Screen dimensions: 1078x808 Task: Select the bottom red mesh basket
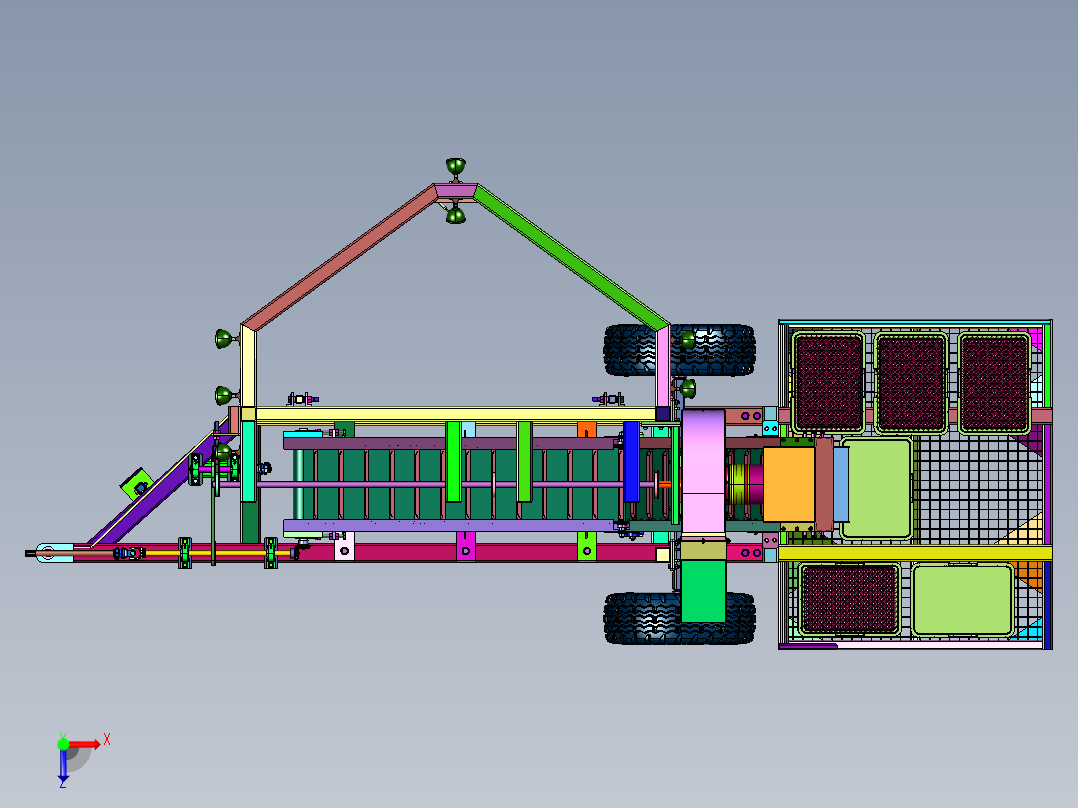pos(850,598)
